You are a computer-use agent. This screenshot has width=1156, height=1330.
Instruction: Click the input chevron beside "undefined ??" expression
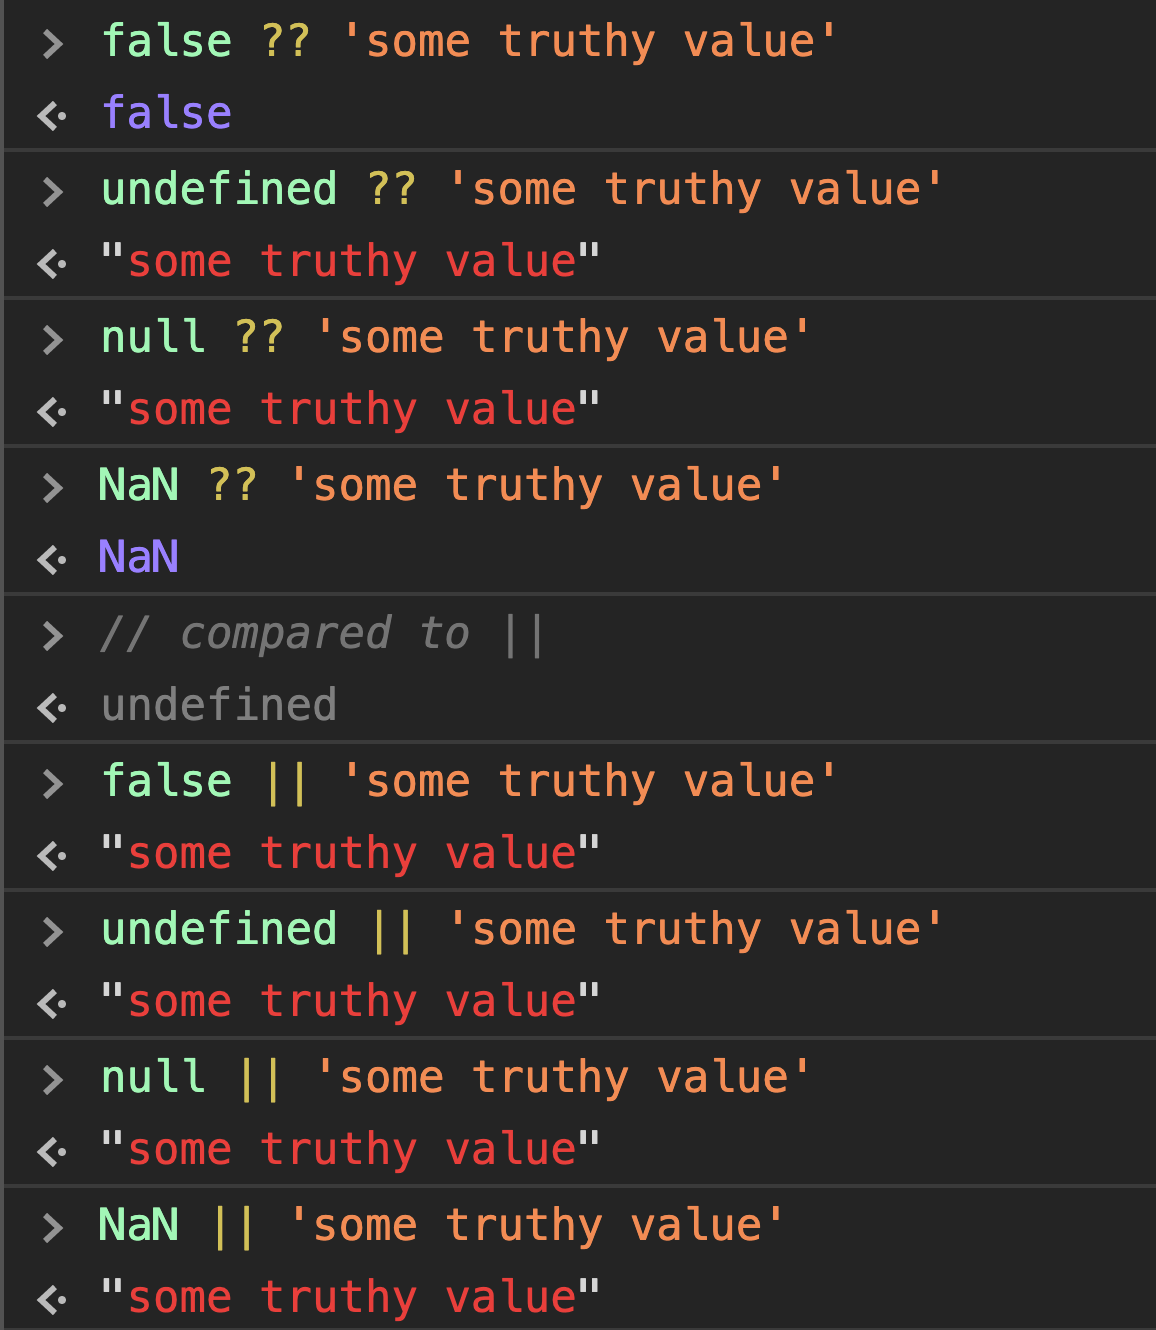(x=53, y=192)
